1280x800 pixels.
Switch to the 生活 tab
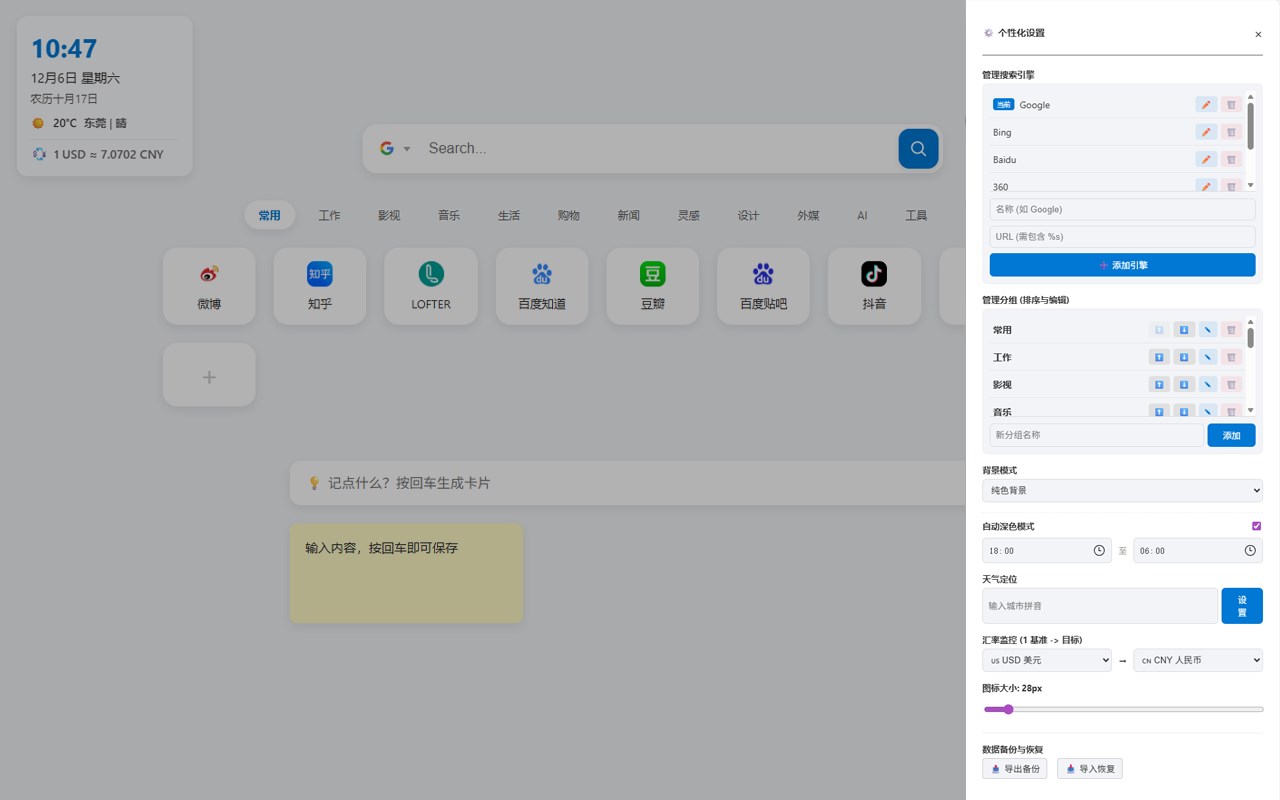coord(509,215)
